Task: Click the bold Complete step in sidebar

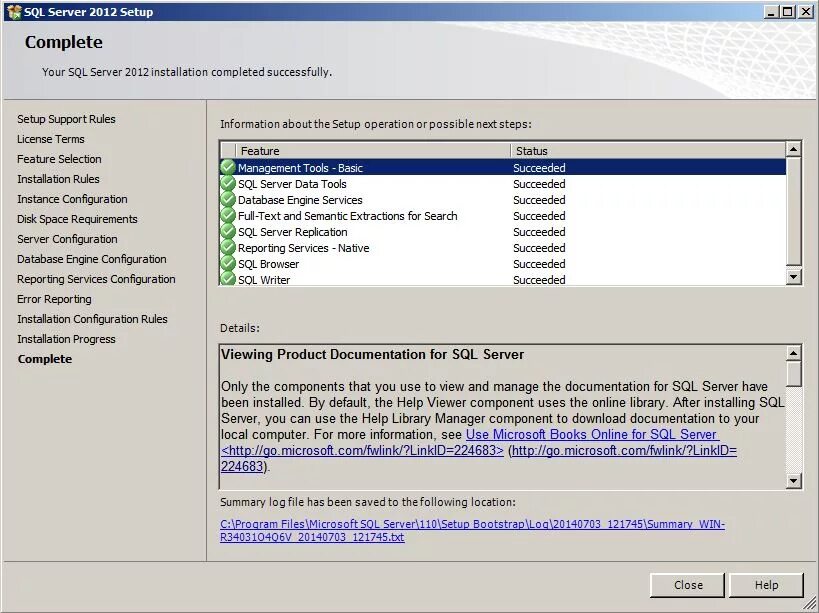Action: tap(45, 359)
